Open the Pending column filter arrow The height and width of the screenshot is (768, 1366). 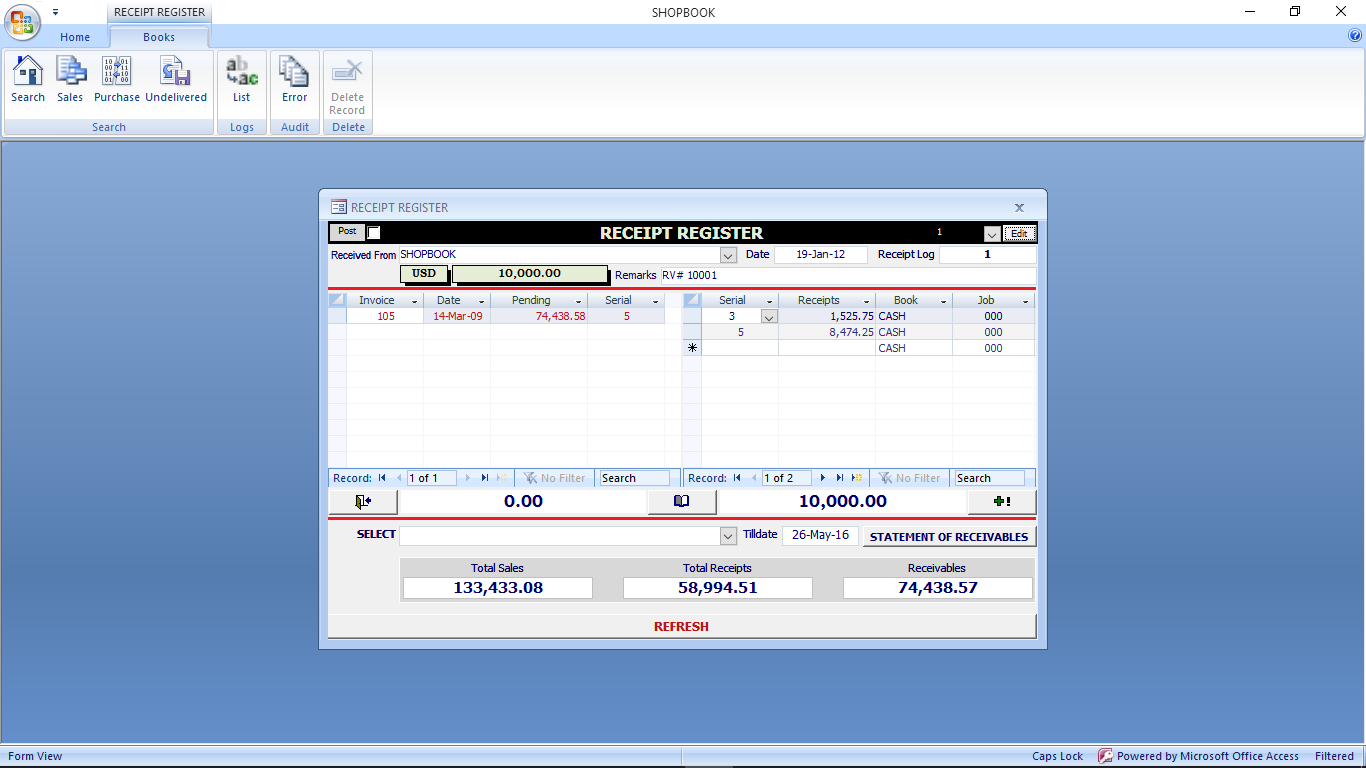click(580, 301)
